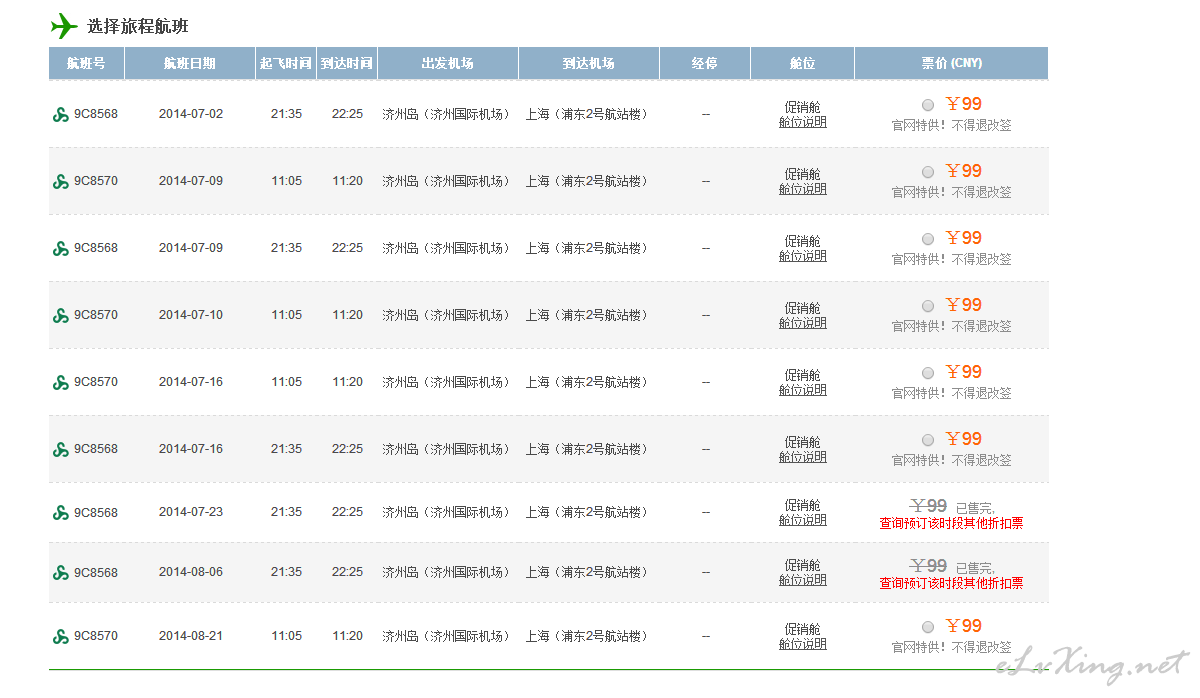The width and height of the screenshot is (1200, 698).
Task: Open 舱位说明 link for 9C8568 on 2014-07-09
Action: [803, 256]
